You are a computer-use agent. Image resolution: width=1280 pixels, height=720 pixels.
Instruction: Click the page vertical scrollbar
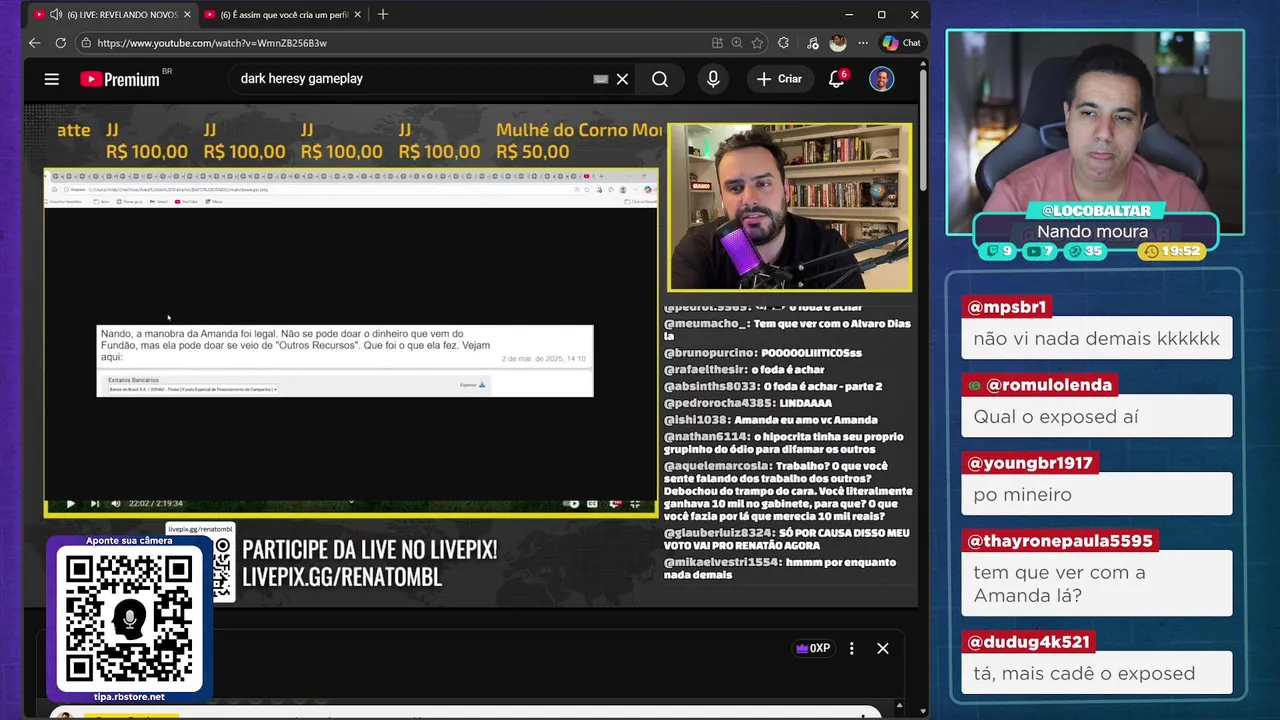(x=923, y=130)
